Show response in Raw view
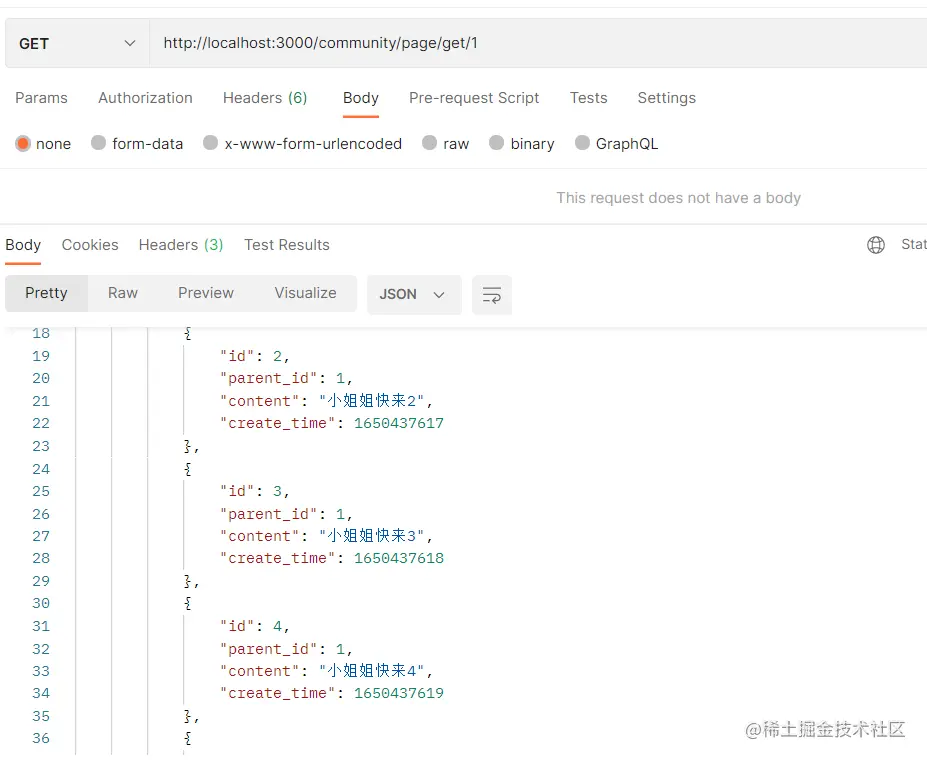The image size is (927, 761). pos(123,293)
